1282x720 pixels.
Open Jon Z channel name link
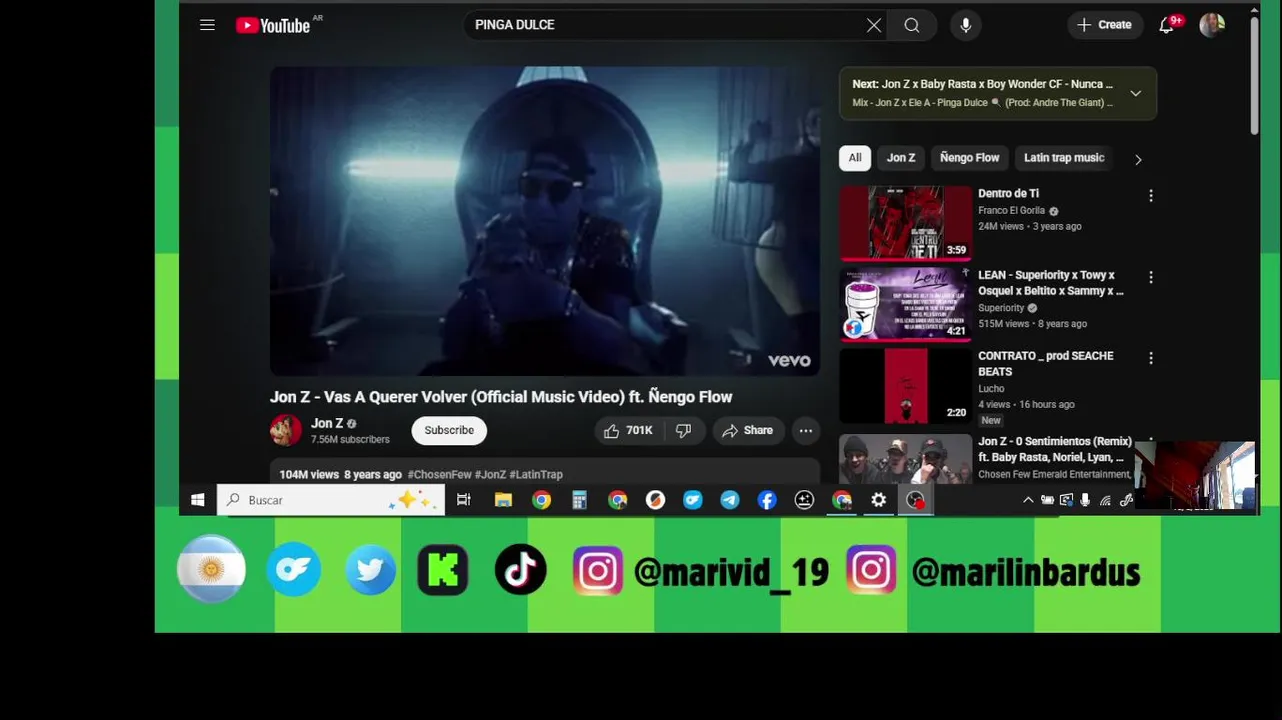point(327,423)
